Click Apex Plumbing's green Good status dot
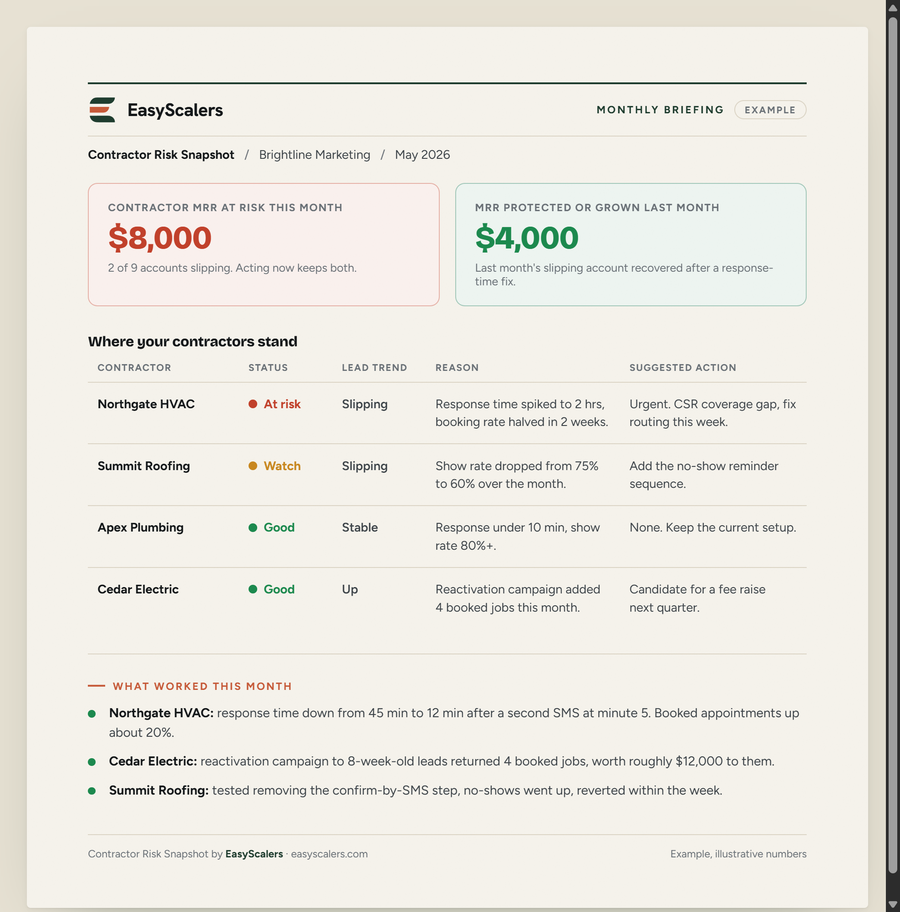 252,528
